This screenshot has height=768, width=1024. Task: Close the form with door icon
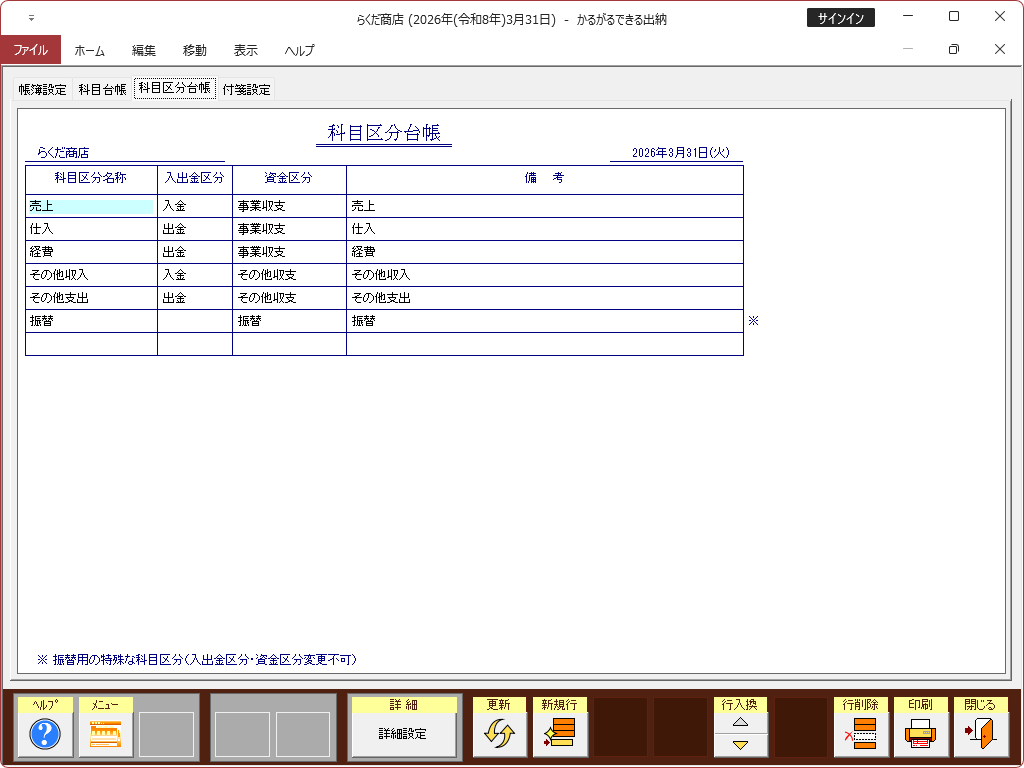[980, 735]
